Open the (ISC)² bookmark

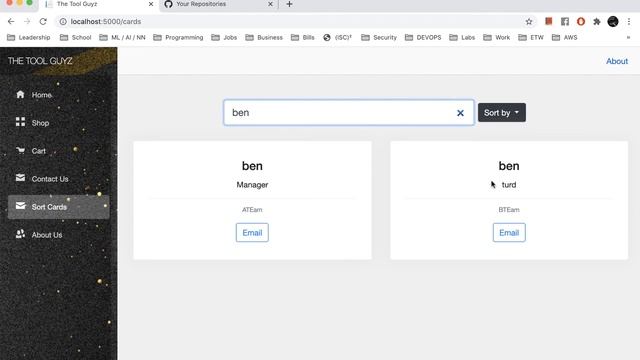click(337, 38)
